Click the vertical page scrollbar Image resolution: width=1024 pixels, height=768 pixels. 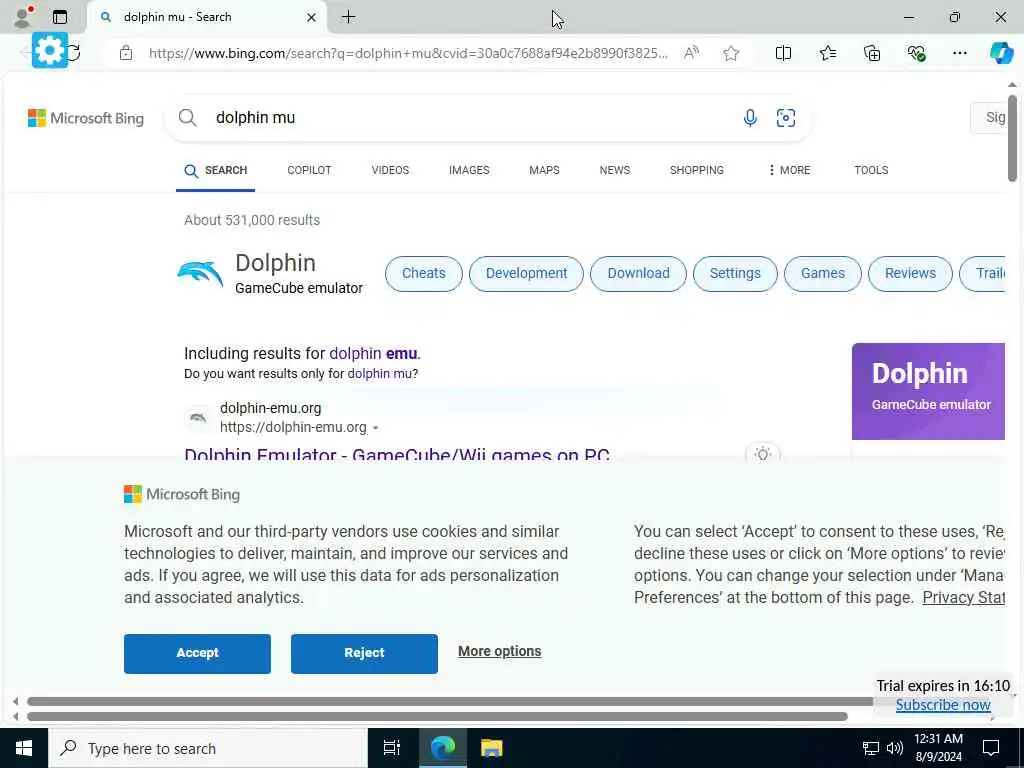pyautogui.click(x=1012, y=138)
